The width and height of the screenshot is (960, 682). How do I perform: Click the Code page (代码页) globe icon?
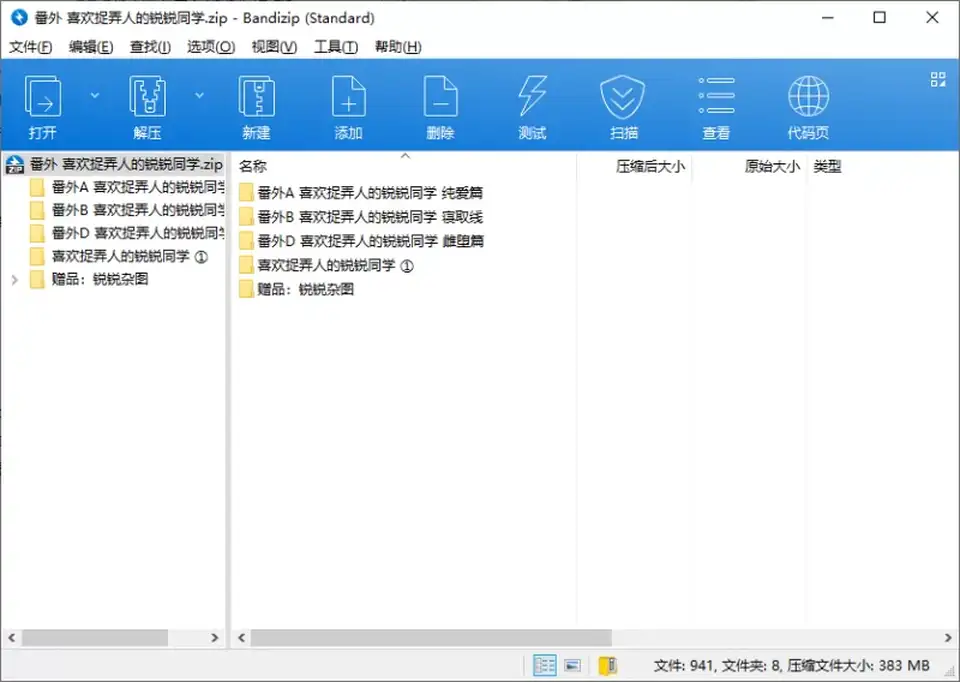click(x=808, y=96)
